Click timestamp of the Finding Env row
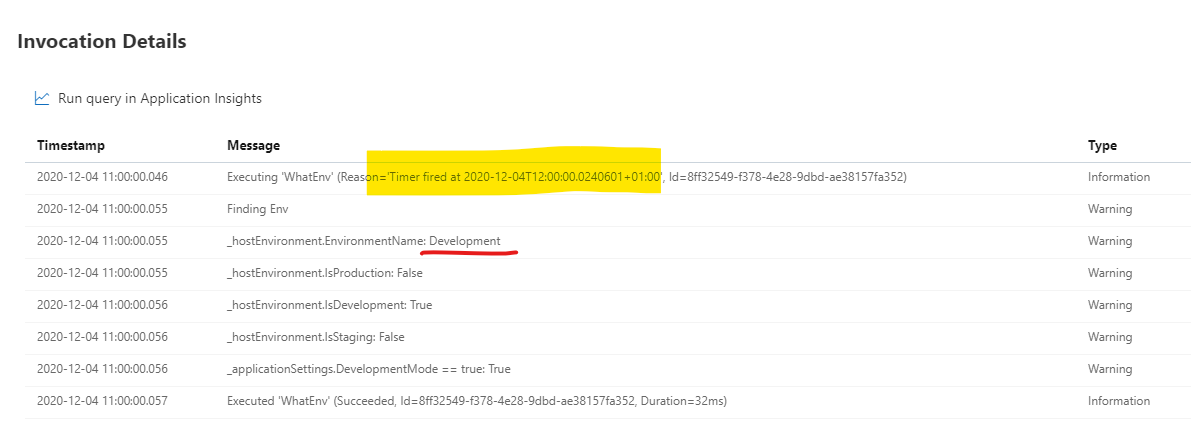The height and width of the screenshot is (433, 1191). coord(102,209)
